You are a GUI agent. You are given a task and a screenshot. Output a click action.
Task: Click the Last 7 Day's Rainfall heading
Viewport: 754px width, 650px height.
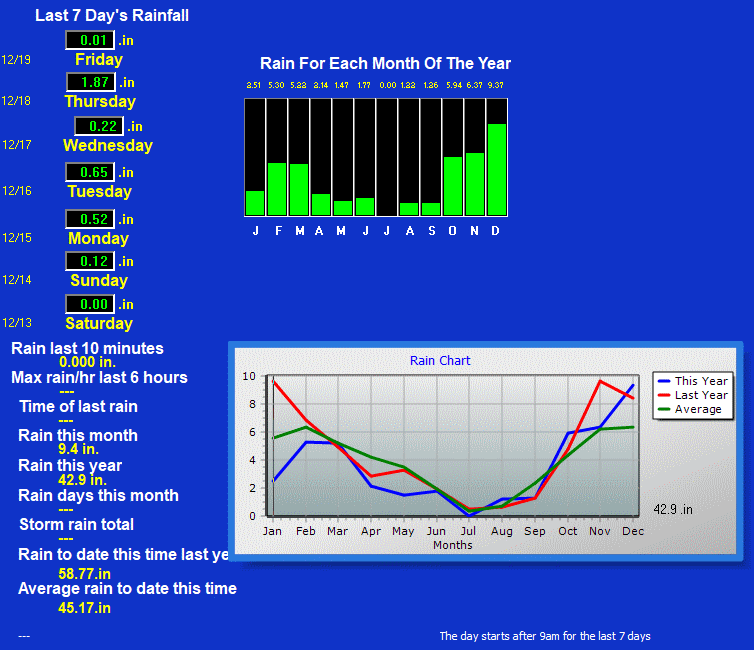pos(111,15)
